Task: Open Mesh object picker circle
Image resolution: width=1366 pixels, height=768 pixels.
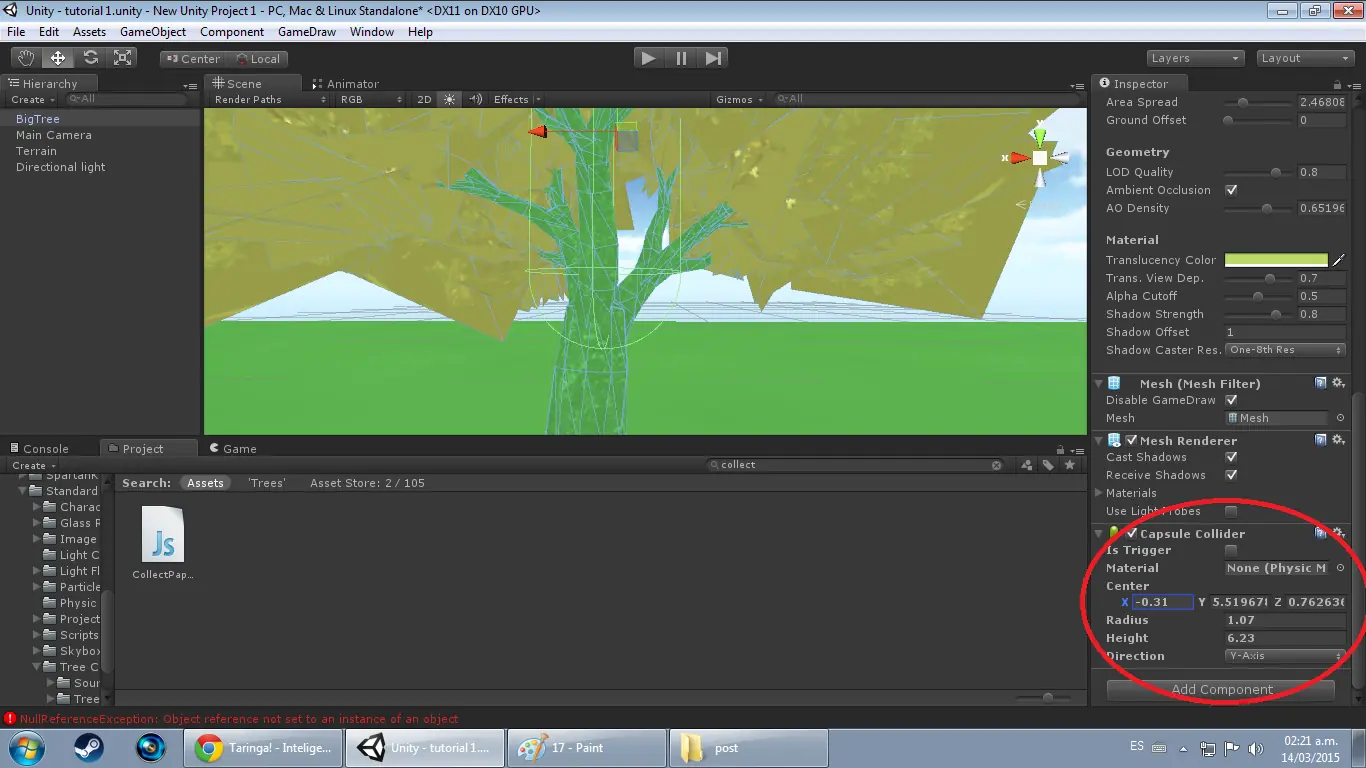Action: coord(1340,418)
